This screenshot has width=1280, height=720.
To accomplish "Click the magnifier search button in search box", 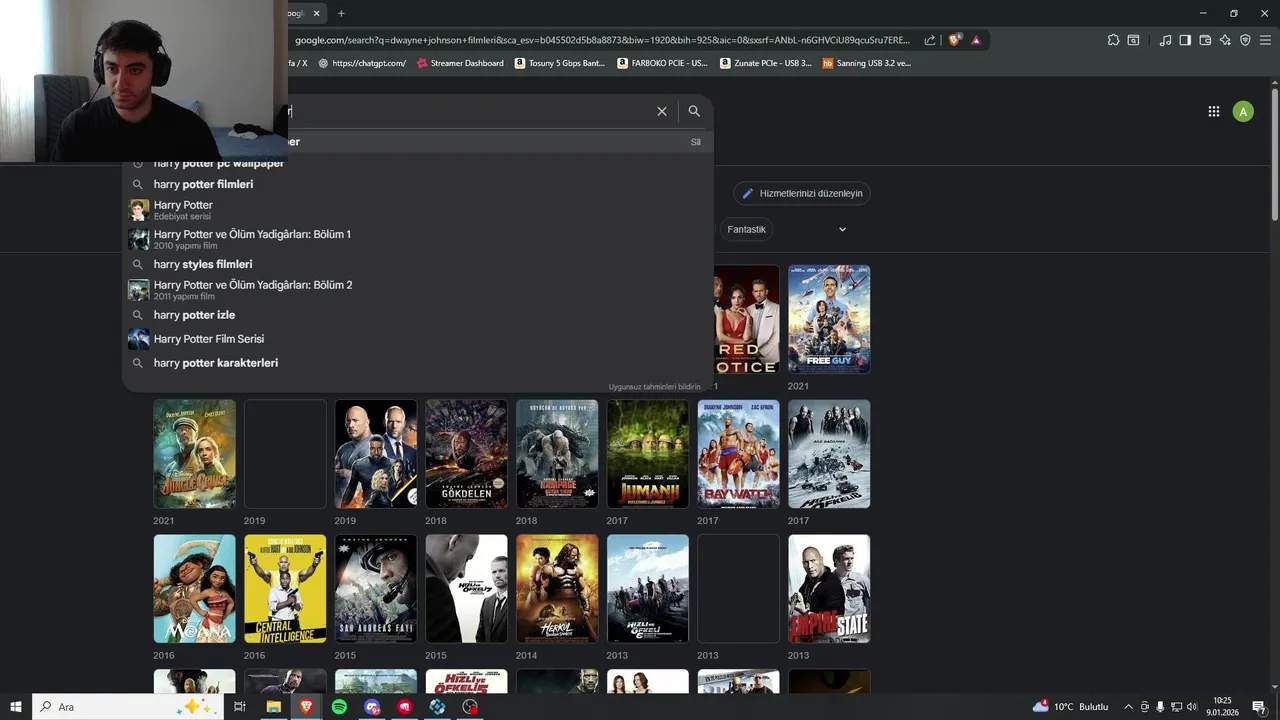I will tap(694, 111).
